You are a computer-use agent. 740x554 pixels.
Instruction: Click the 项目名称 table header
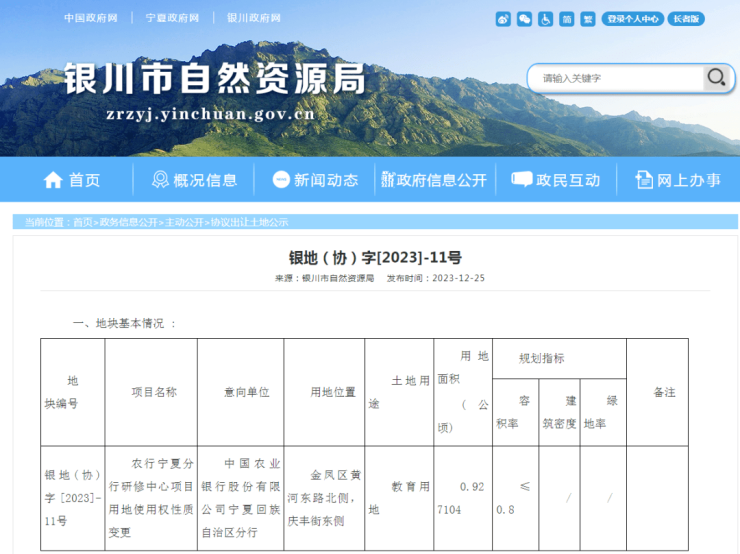(x=154, y=392)
